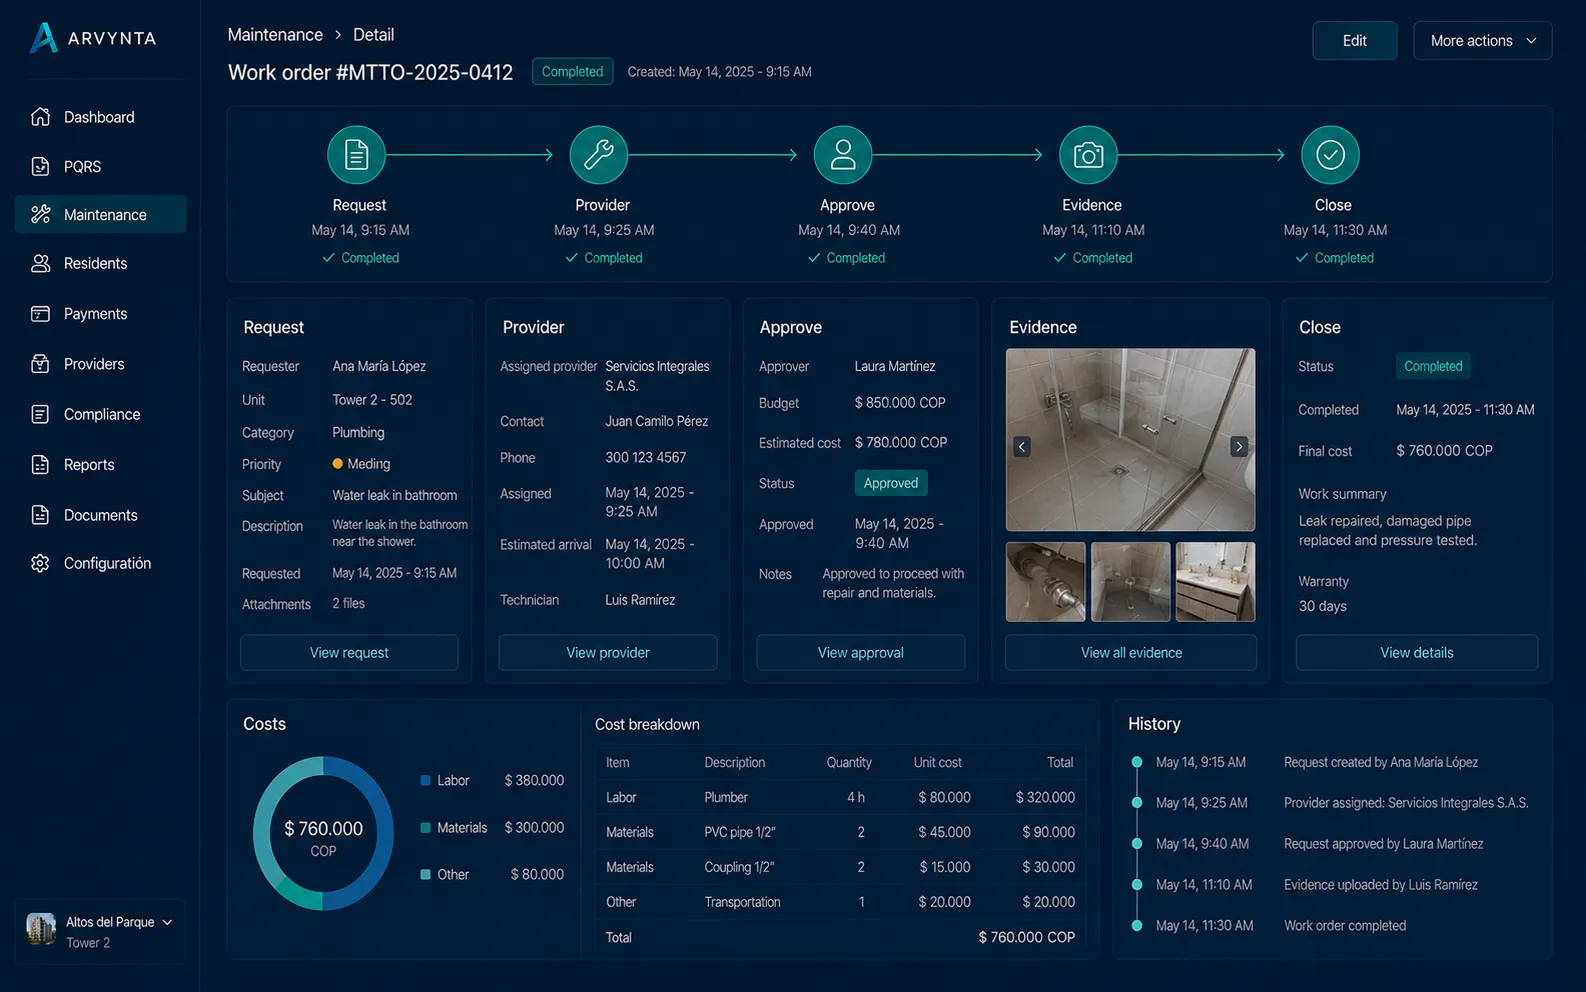Click the Arvynta logo
The height and width of the screenshot is (992, 1586).
point(93,38)
